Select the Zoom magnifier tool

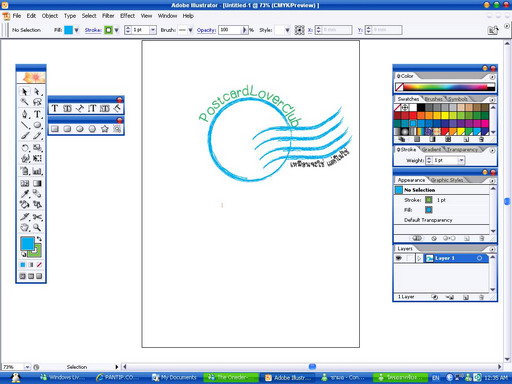coord(37,228)
